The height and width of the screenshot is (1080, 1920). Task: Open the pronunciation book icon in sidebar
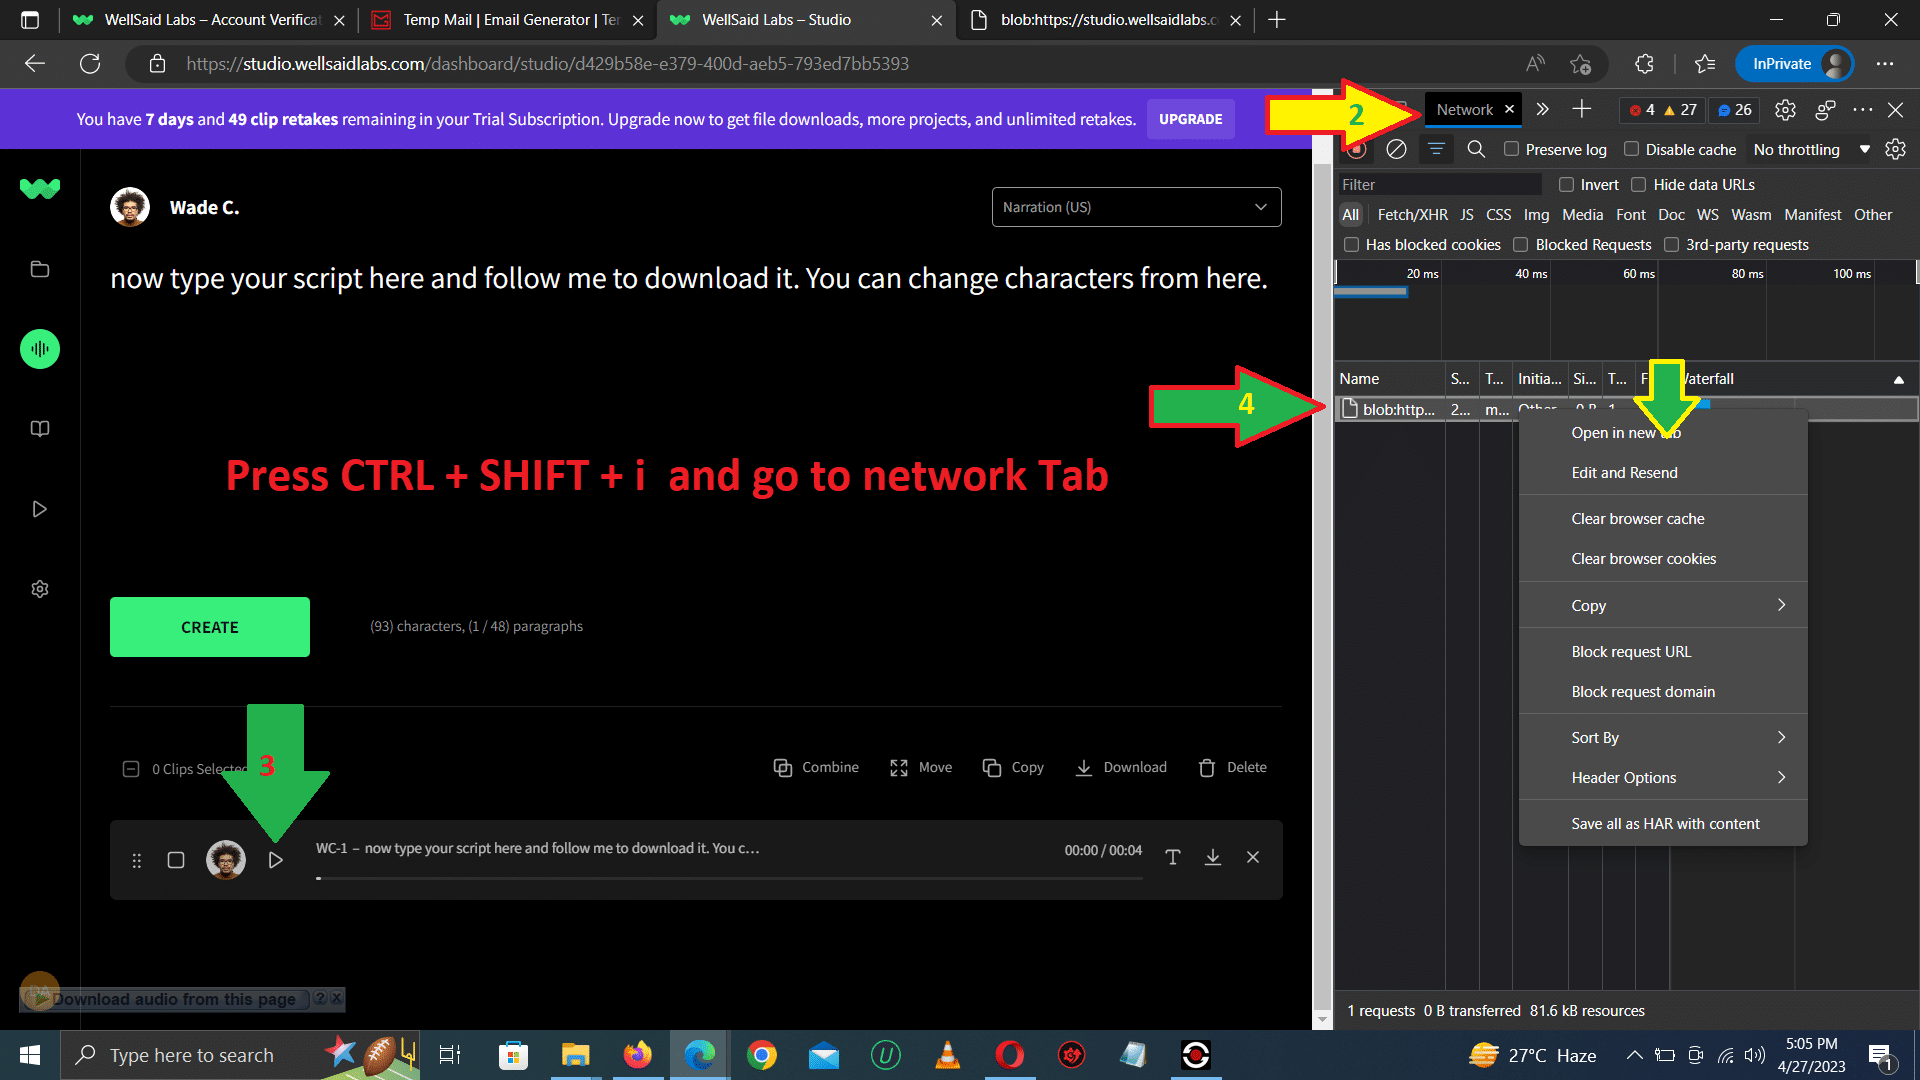(40, 429)
